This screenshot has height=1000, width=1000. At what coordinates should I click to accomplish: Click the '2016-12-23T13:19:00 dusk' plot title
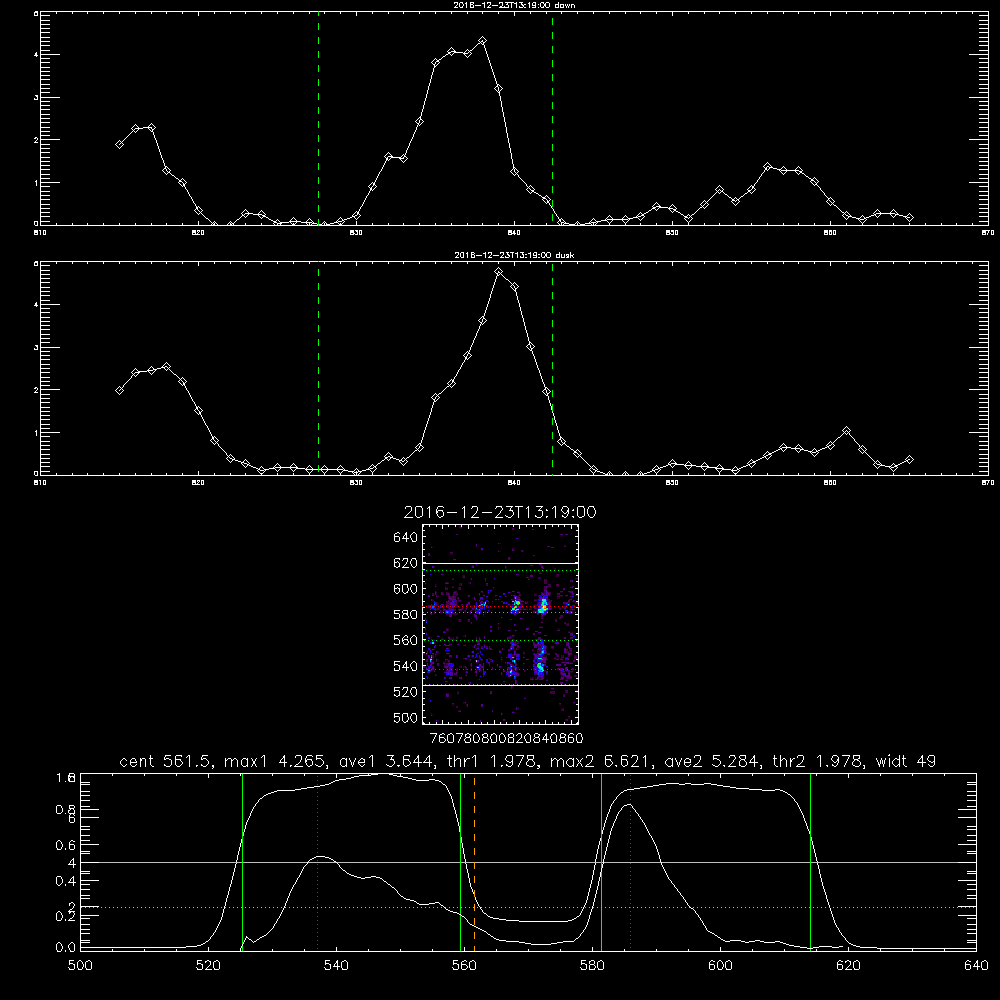point(514,255)
